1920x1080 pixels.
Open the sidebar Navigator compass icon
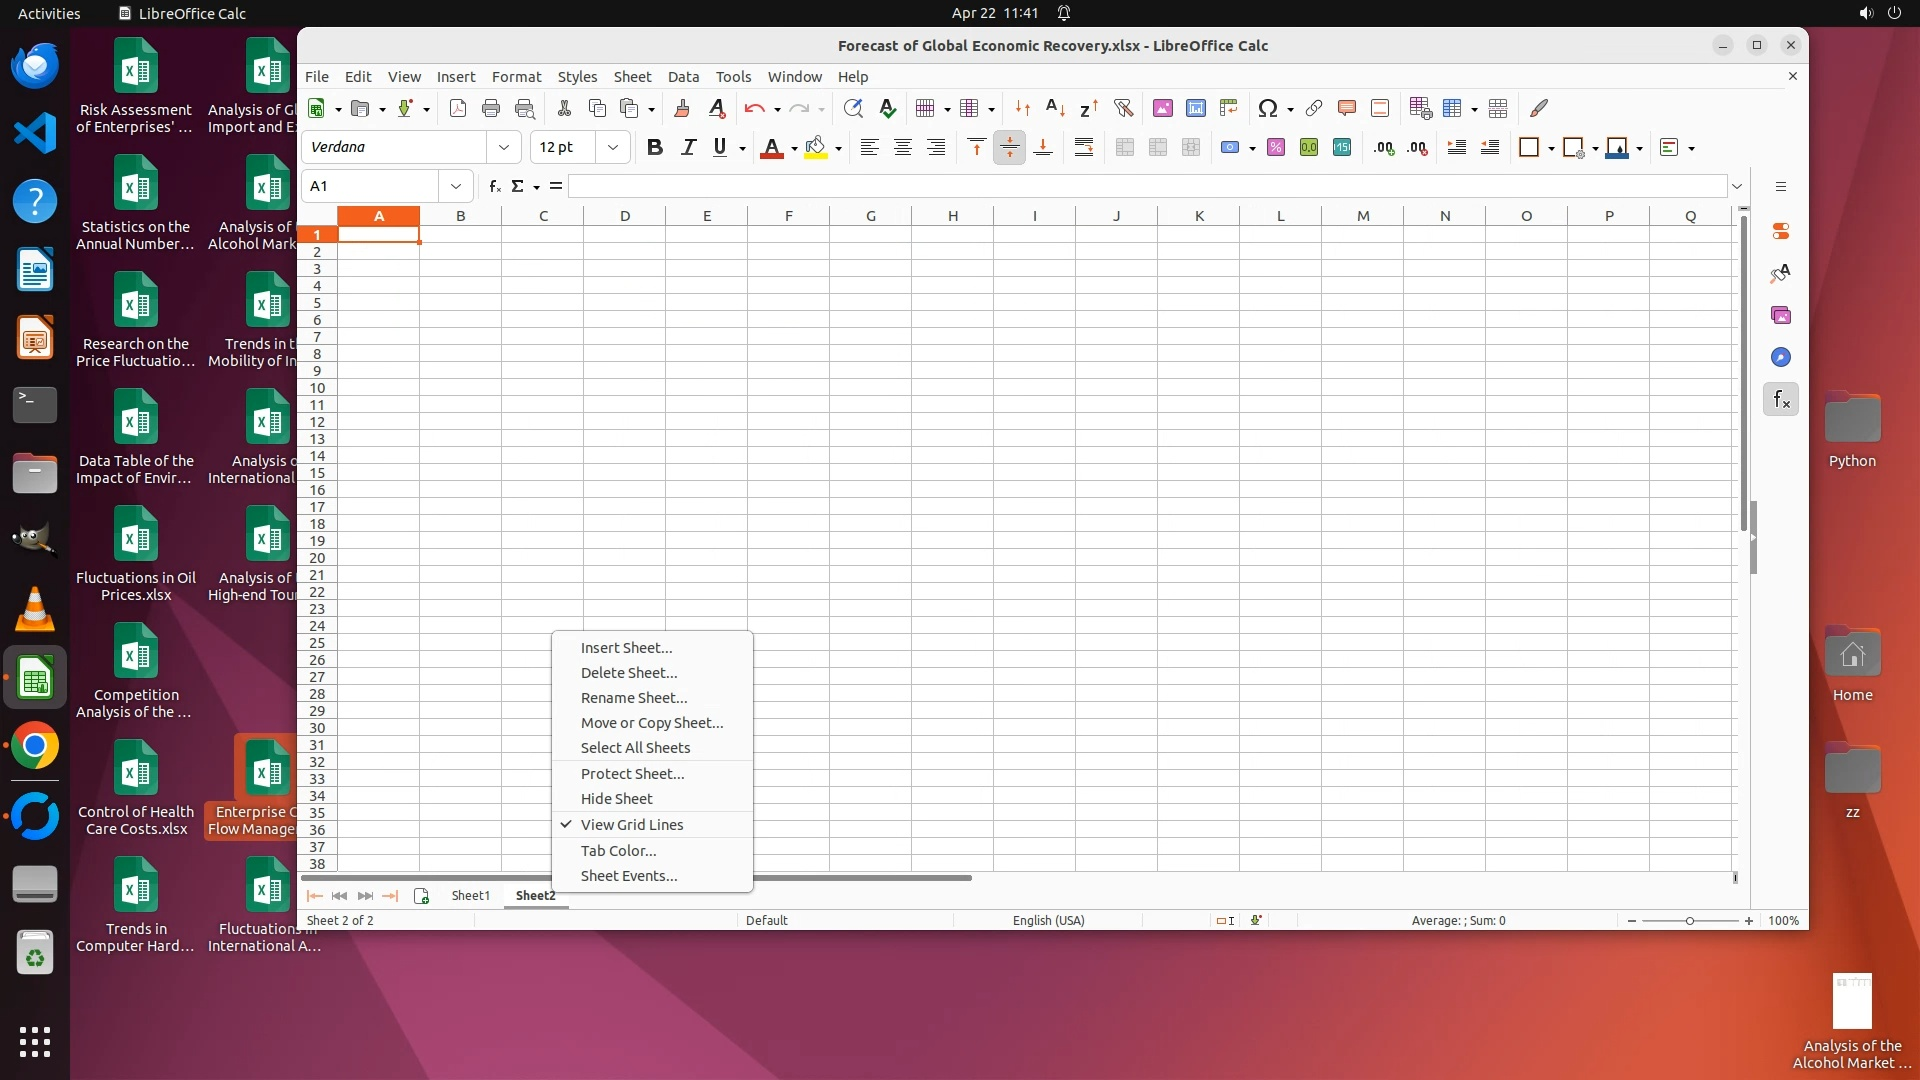(x=1781, y=358)
